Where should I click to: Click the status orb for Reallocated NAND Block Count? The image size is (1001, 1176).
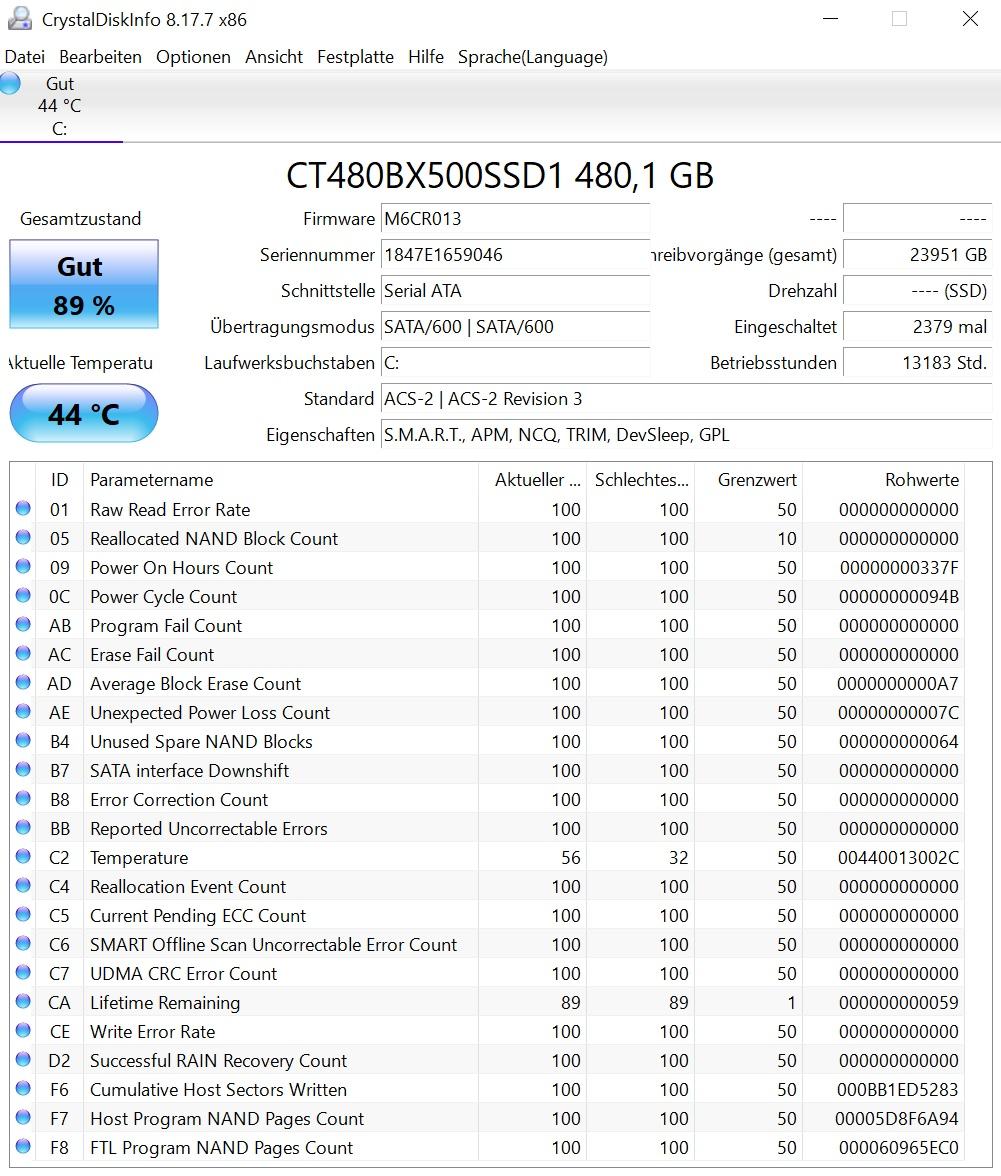tap(23, 538)
